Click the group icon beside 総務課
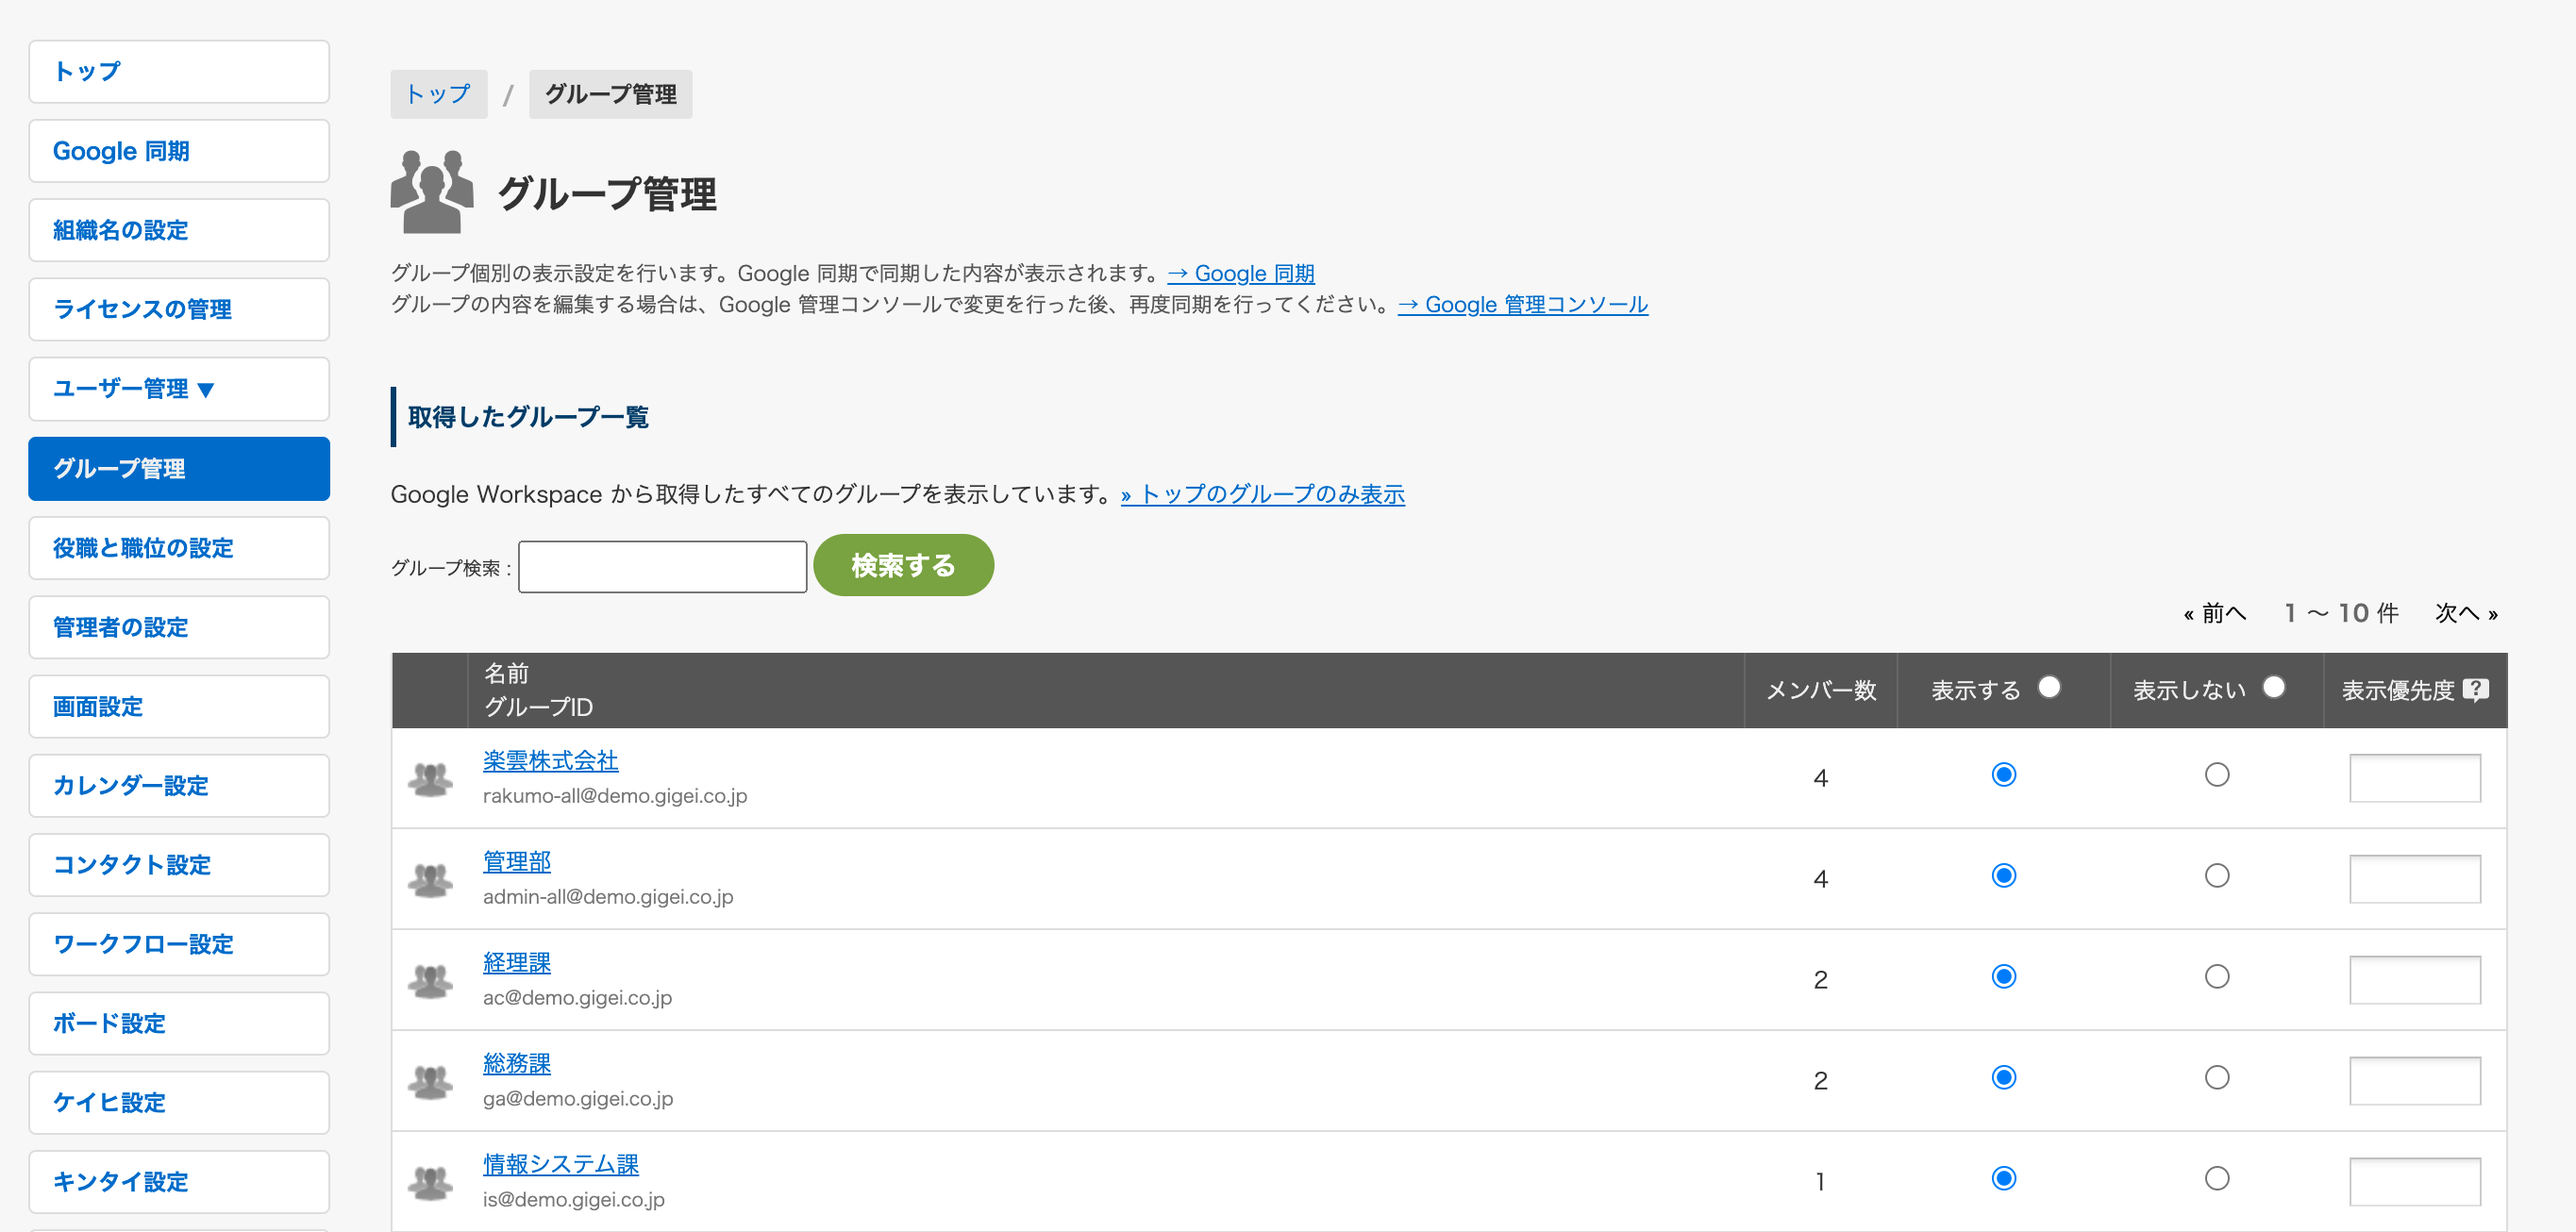This screenshot has width=2576, height=1232. [x=430, y=1081]
